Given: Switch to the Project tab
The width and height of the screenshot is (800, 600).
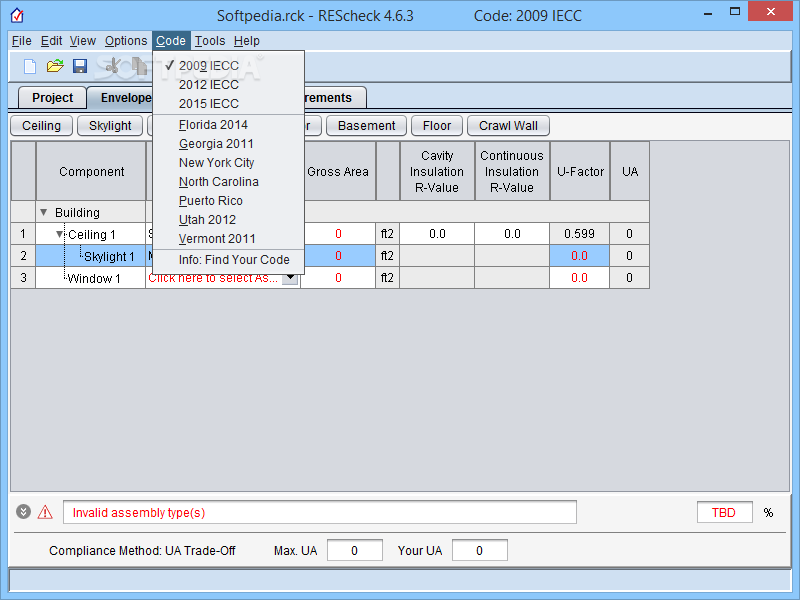Looking at the screenshot, I should tap(53, 97).
